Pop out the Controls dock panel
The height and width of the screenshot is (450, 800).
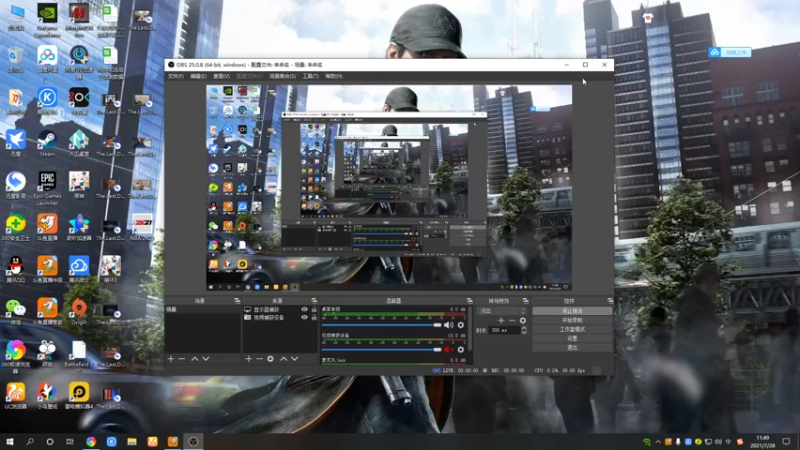610,301
